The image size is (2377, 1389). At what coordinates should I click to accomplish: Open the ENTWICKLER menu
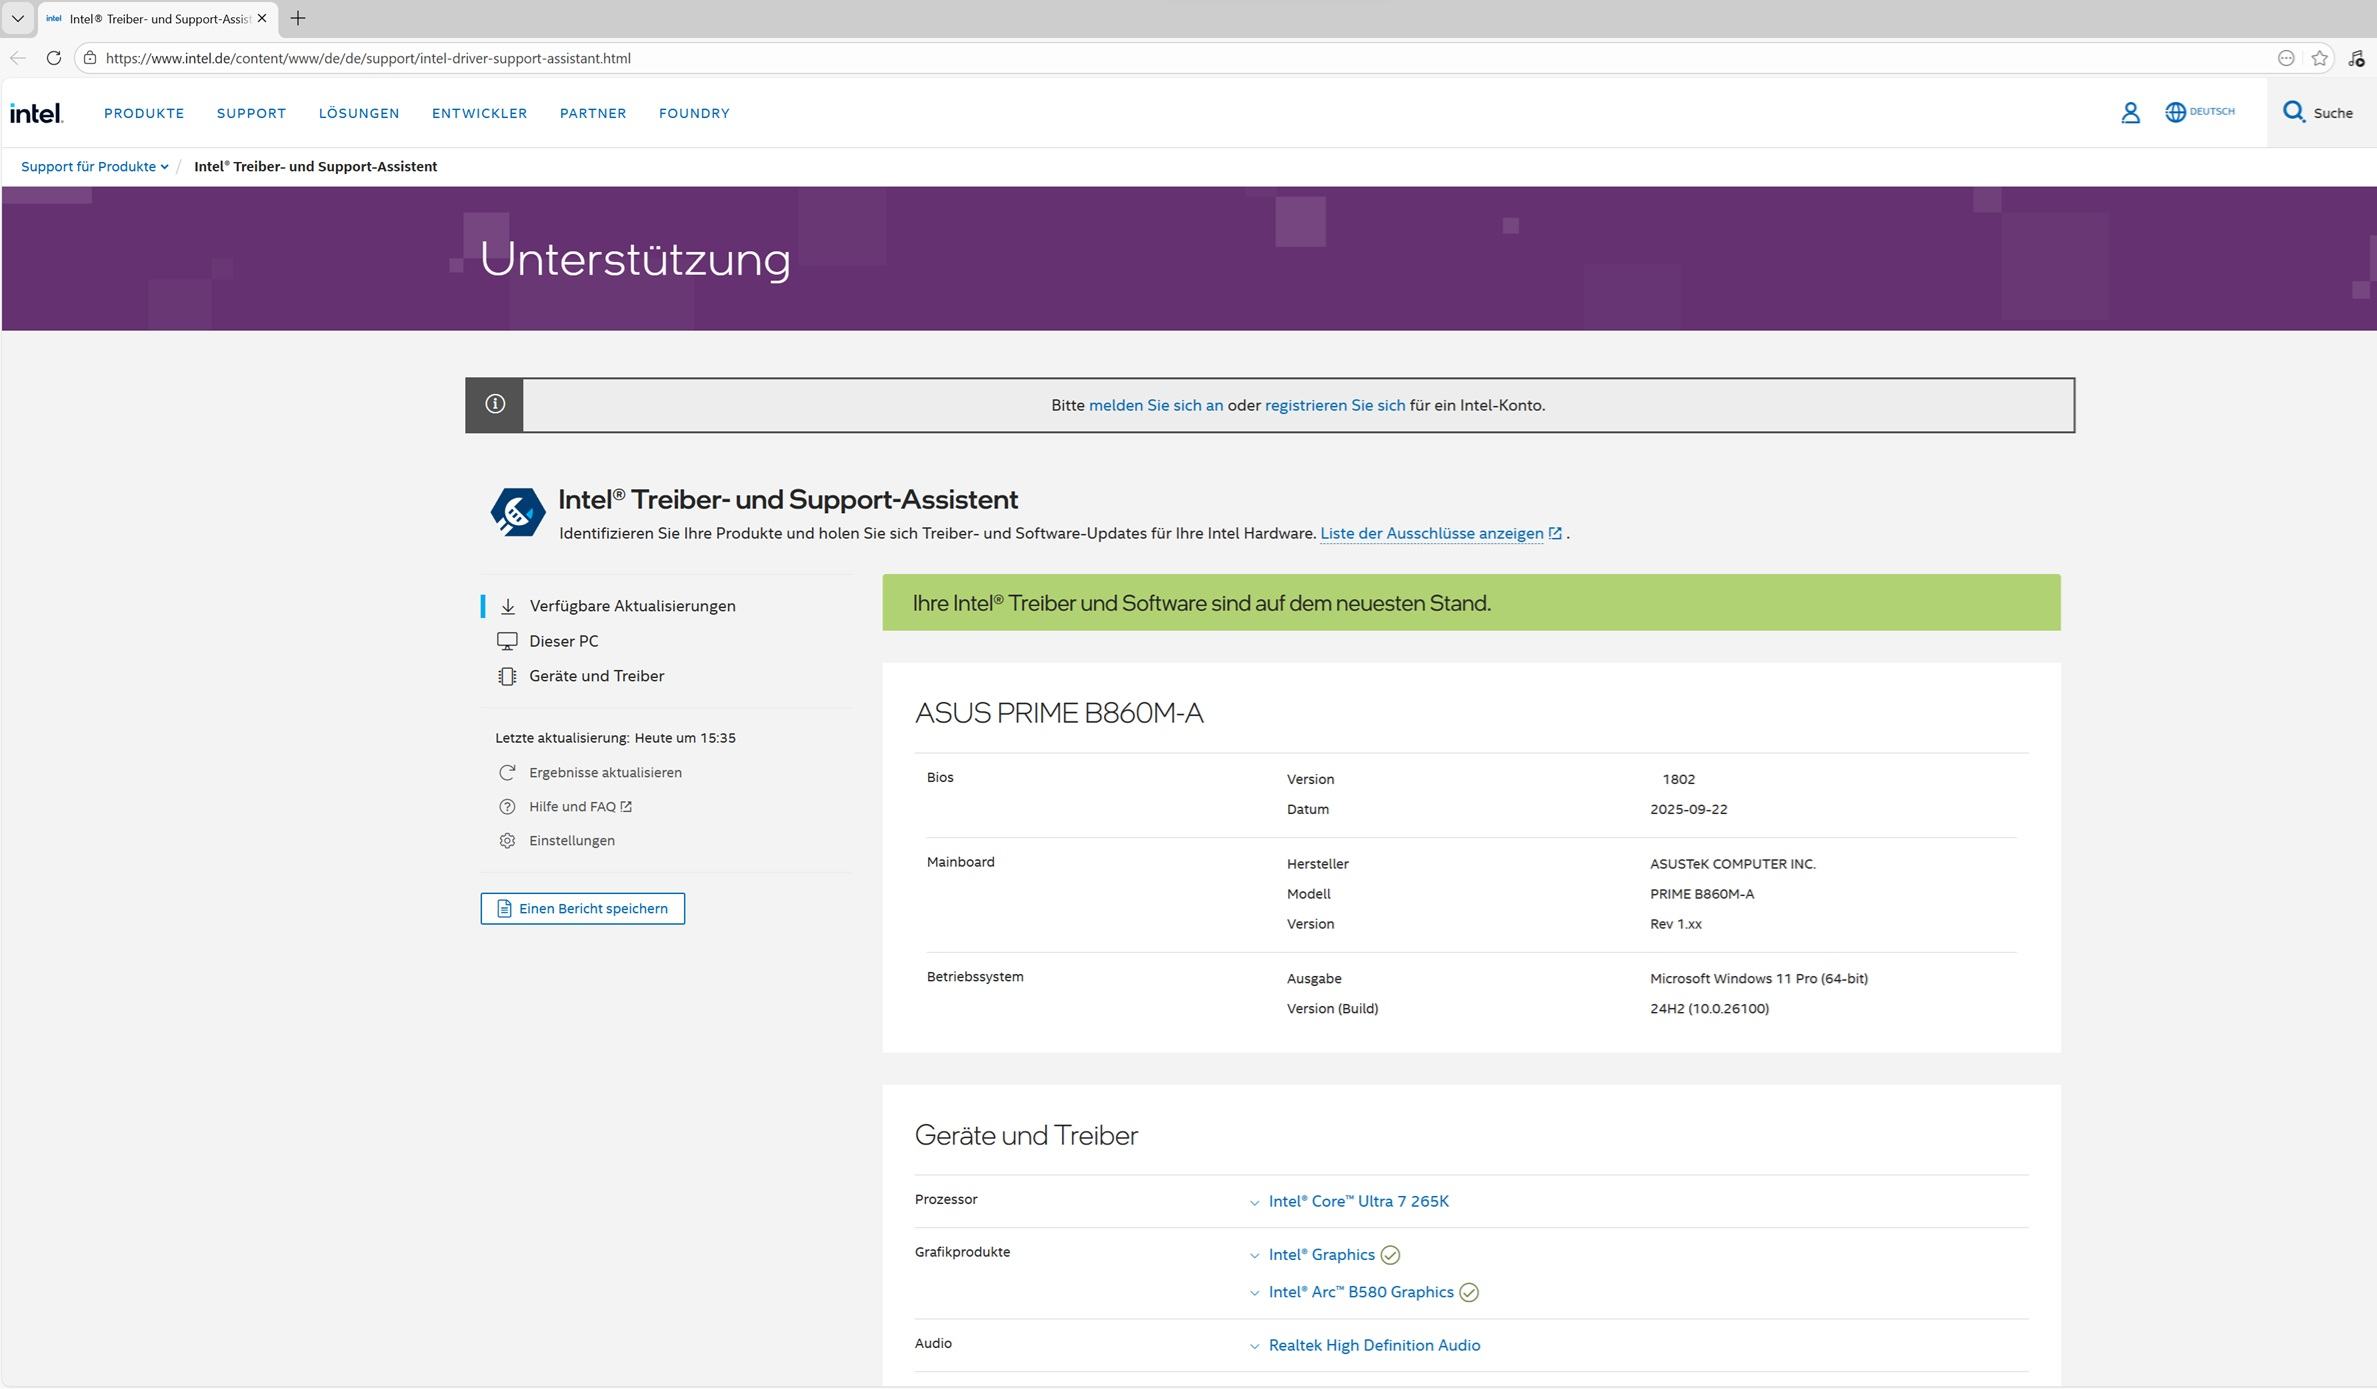click(479, 114)
